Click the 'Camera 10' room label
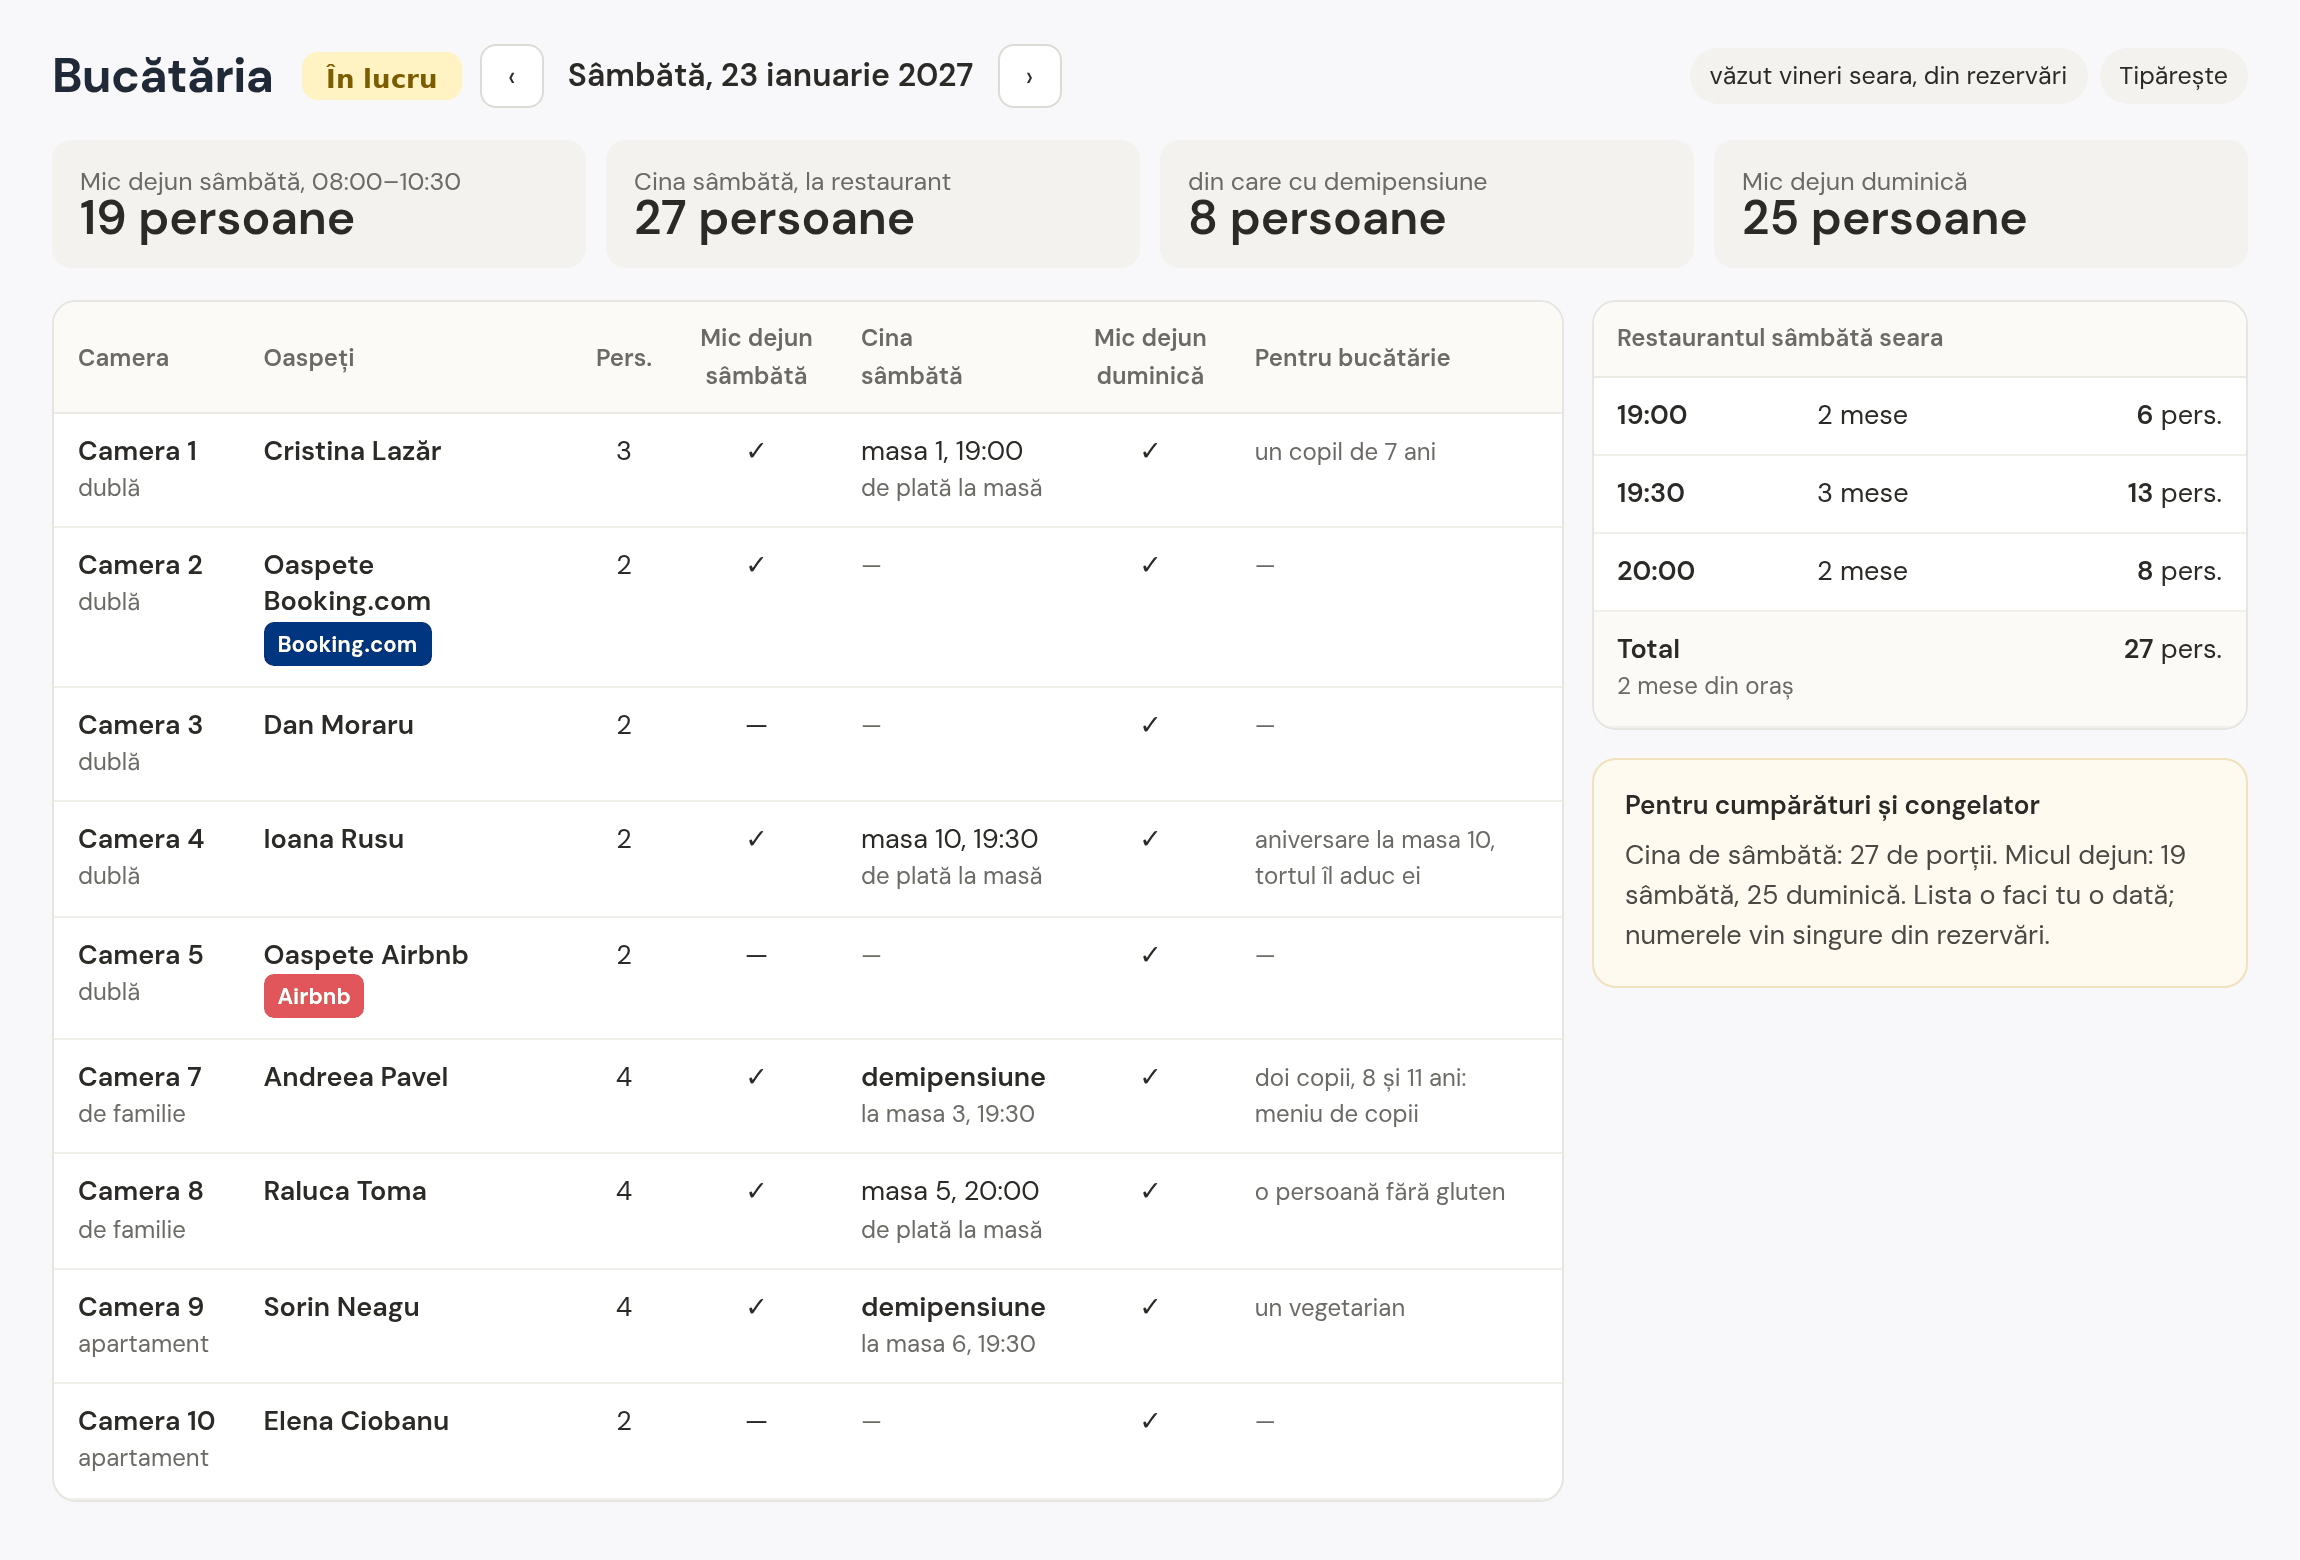The height and width of the screenshot is (1560, 2300). click(x=146, y=1421)
